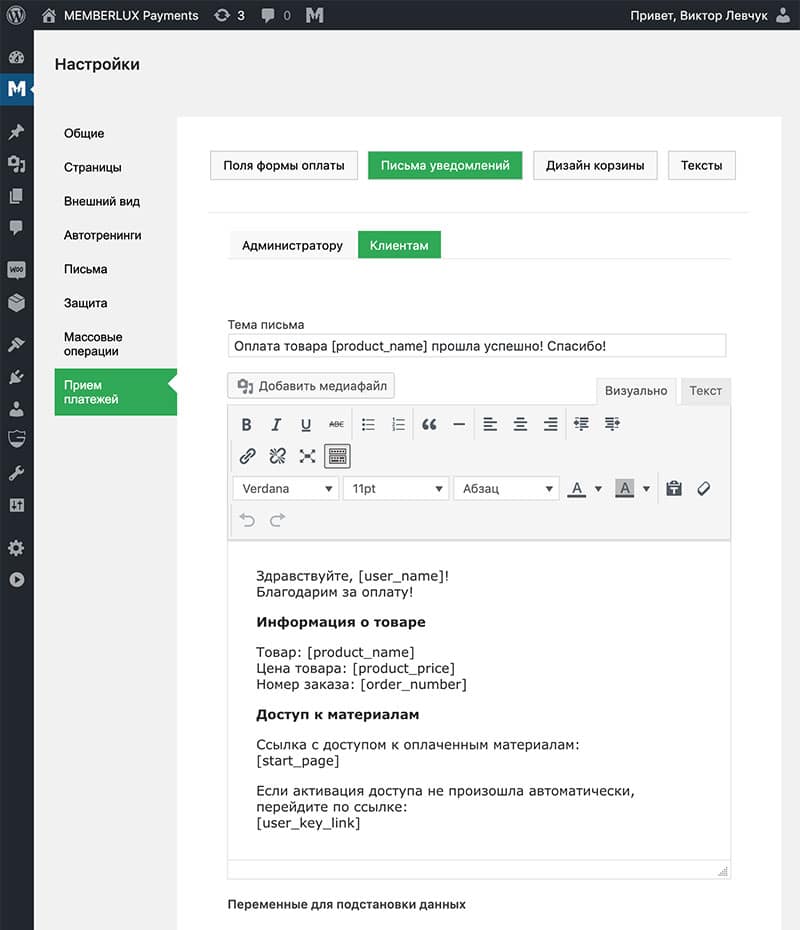800x930 pixels.
Task: Toggle strikethrough formatting
Action: pos(336,425)
